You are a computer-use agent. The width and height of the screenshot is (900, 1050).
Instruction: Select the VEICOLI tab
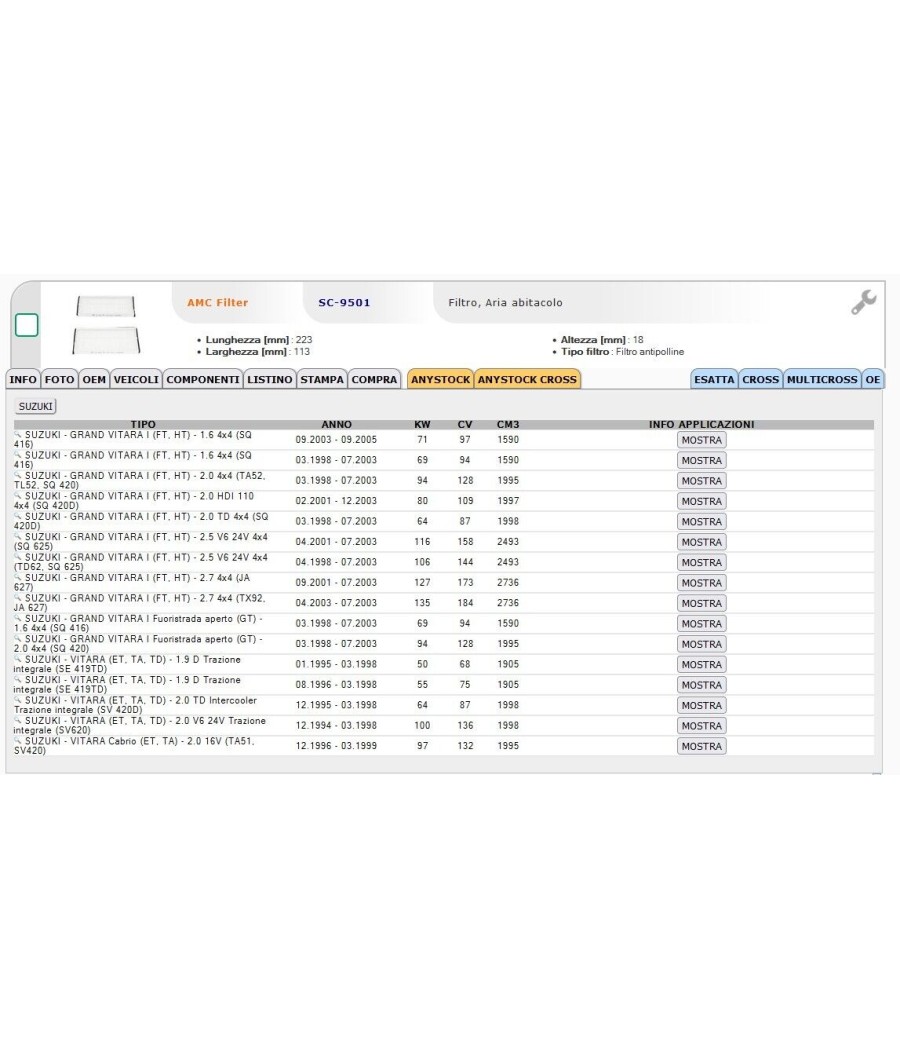coord(136,380)
